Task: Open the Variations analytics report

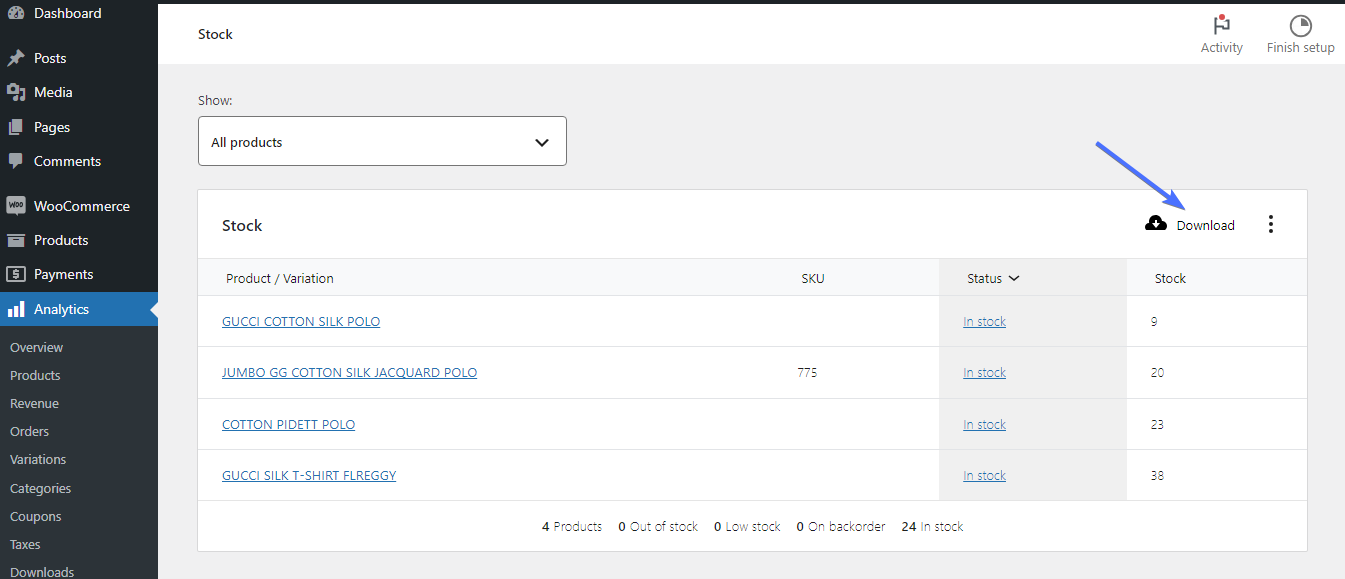Action: point(38,460)
